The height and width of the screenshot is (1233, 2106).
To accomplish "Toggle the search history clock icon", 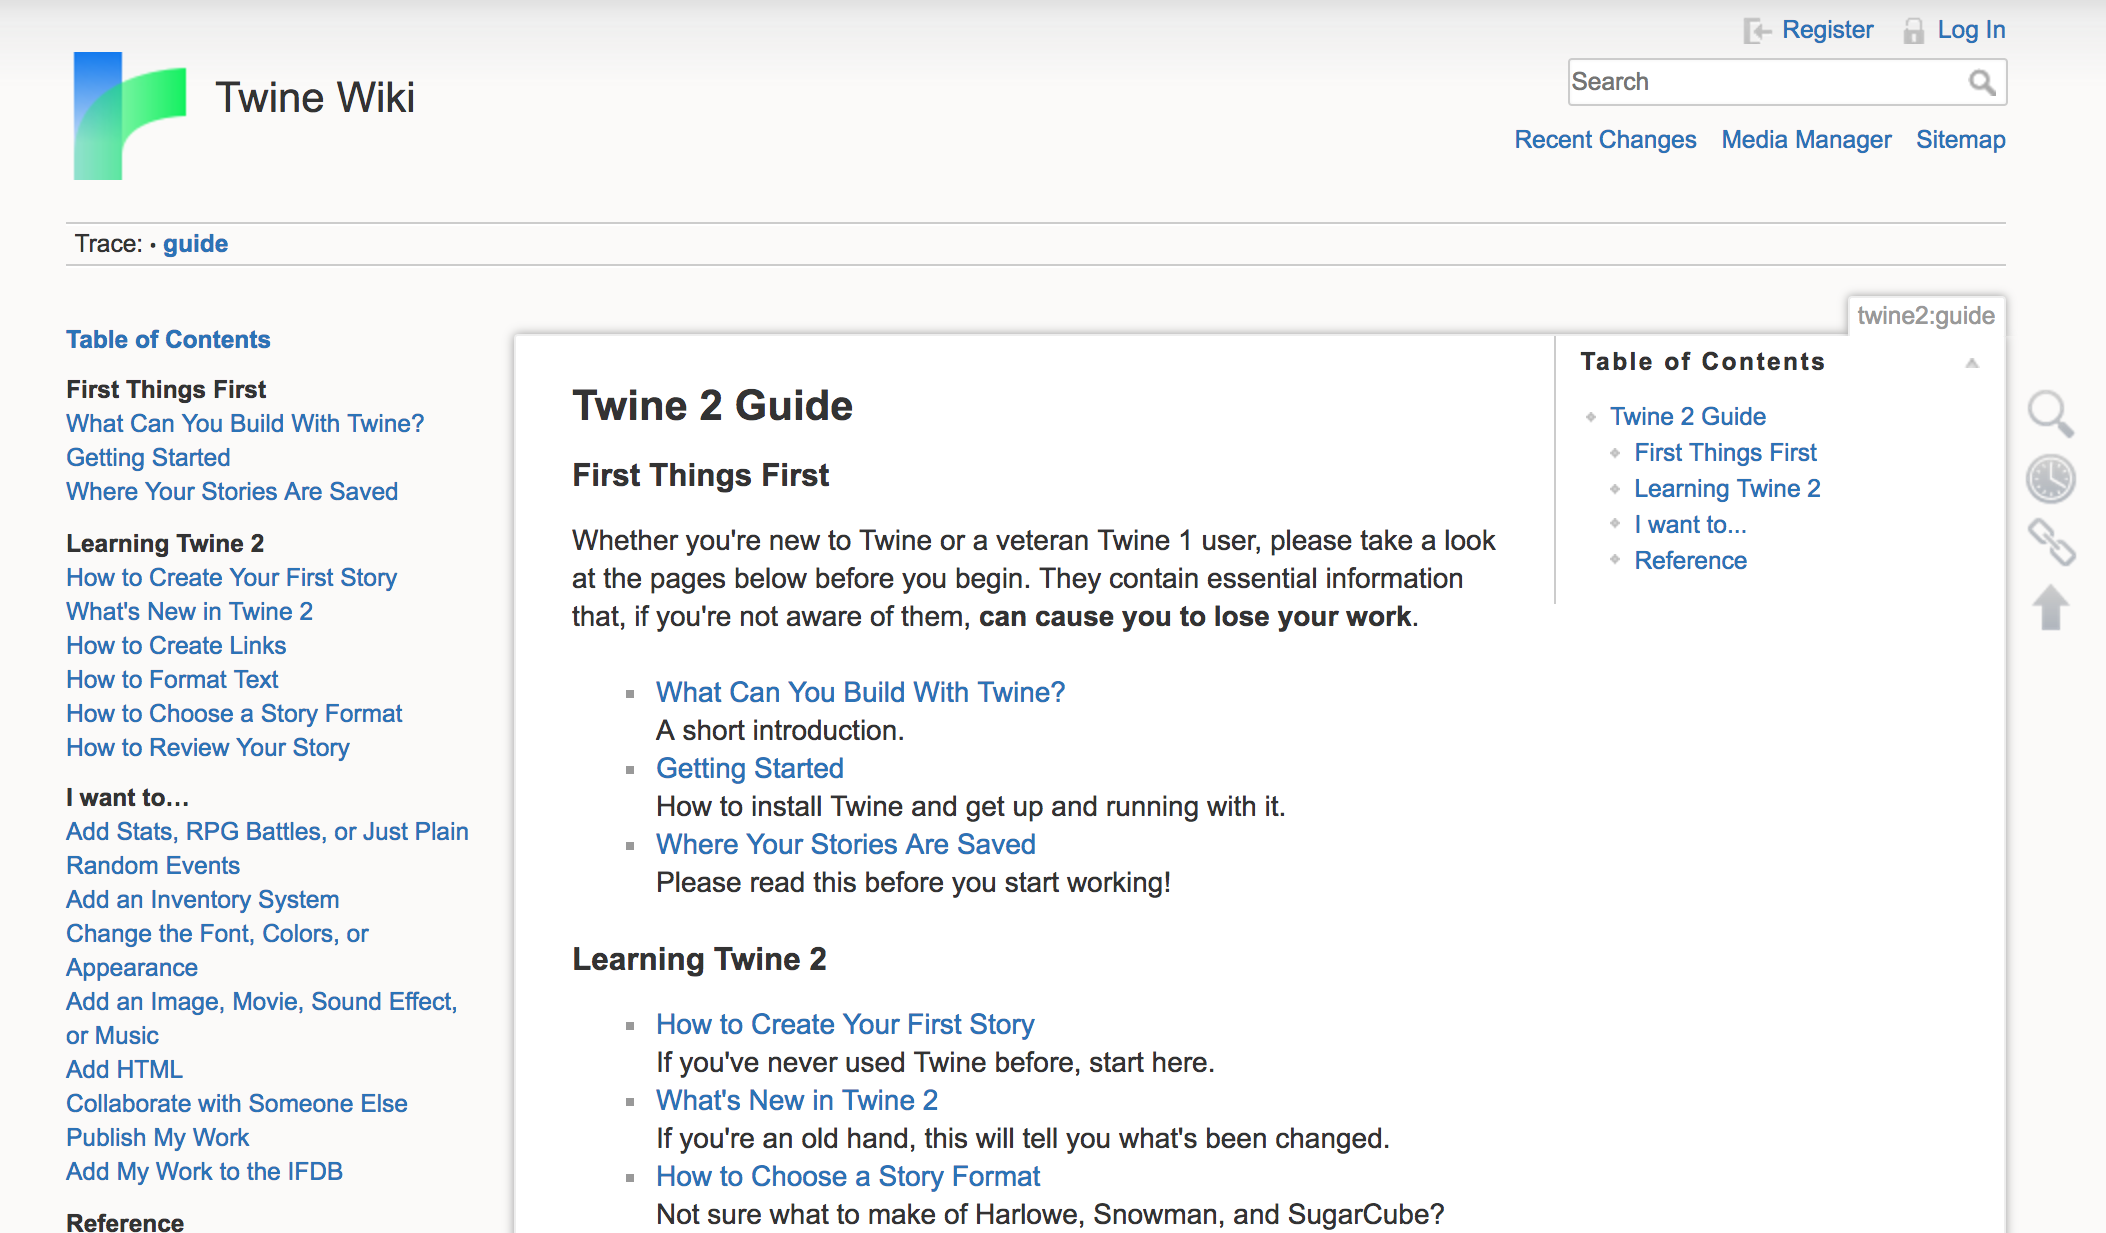I will pos(2050,479).
